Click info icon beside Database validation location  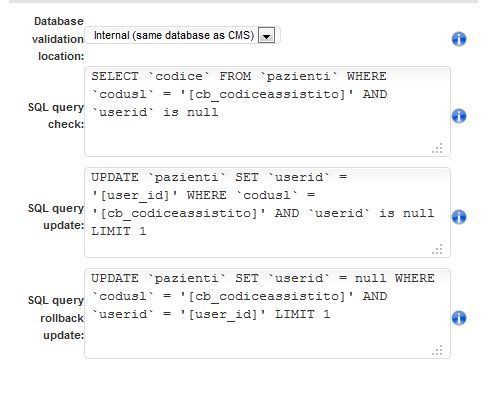(459, 39)
